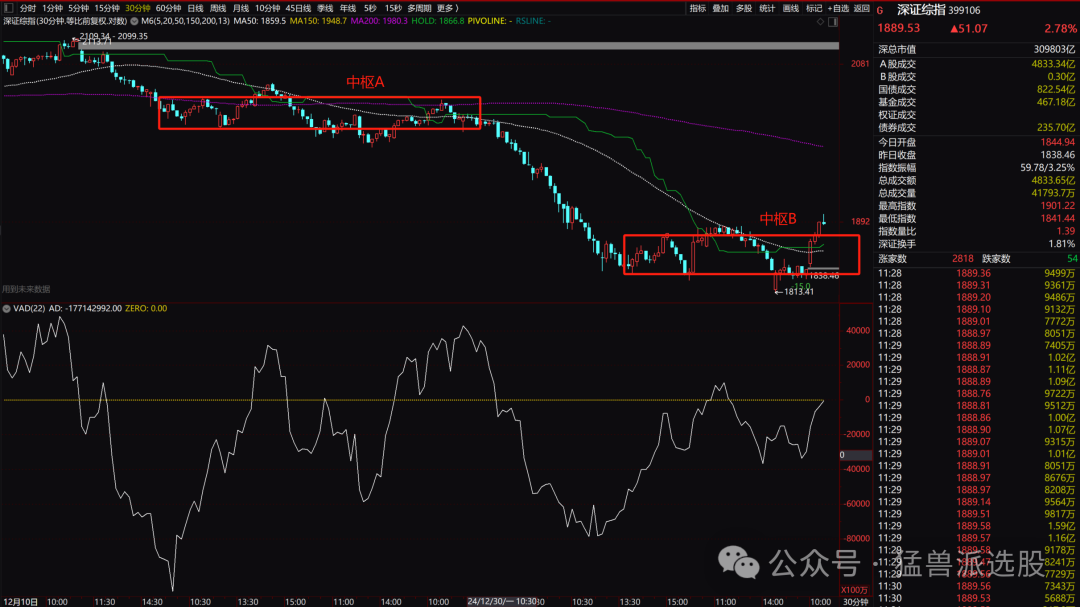Click the ZERO: 0.00 indicator label
This screenshot has height=607, width=1080.
coord(146,309)
